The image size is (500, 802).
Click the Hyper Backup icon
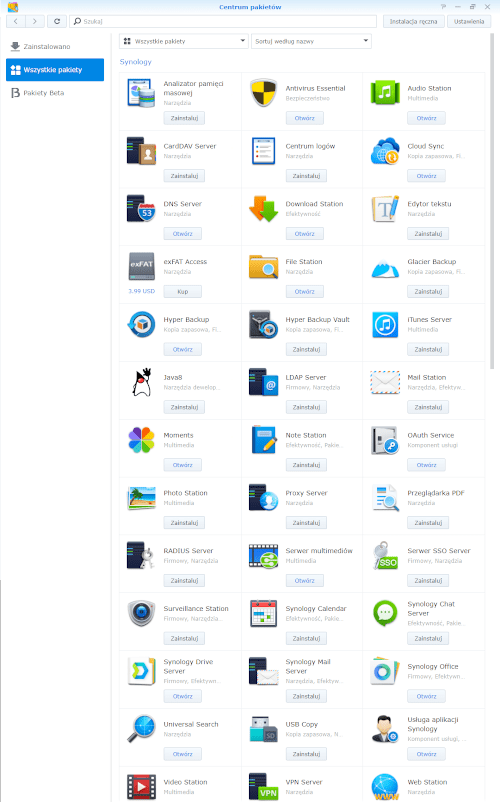pos(141,324)
